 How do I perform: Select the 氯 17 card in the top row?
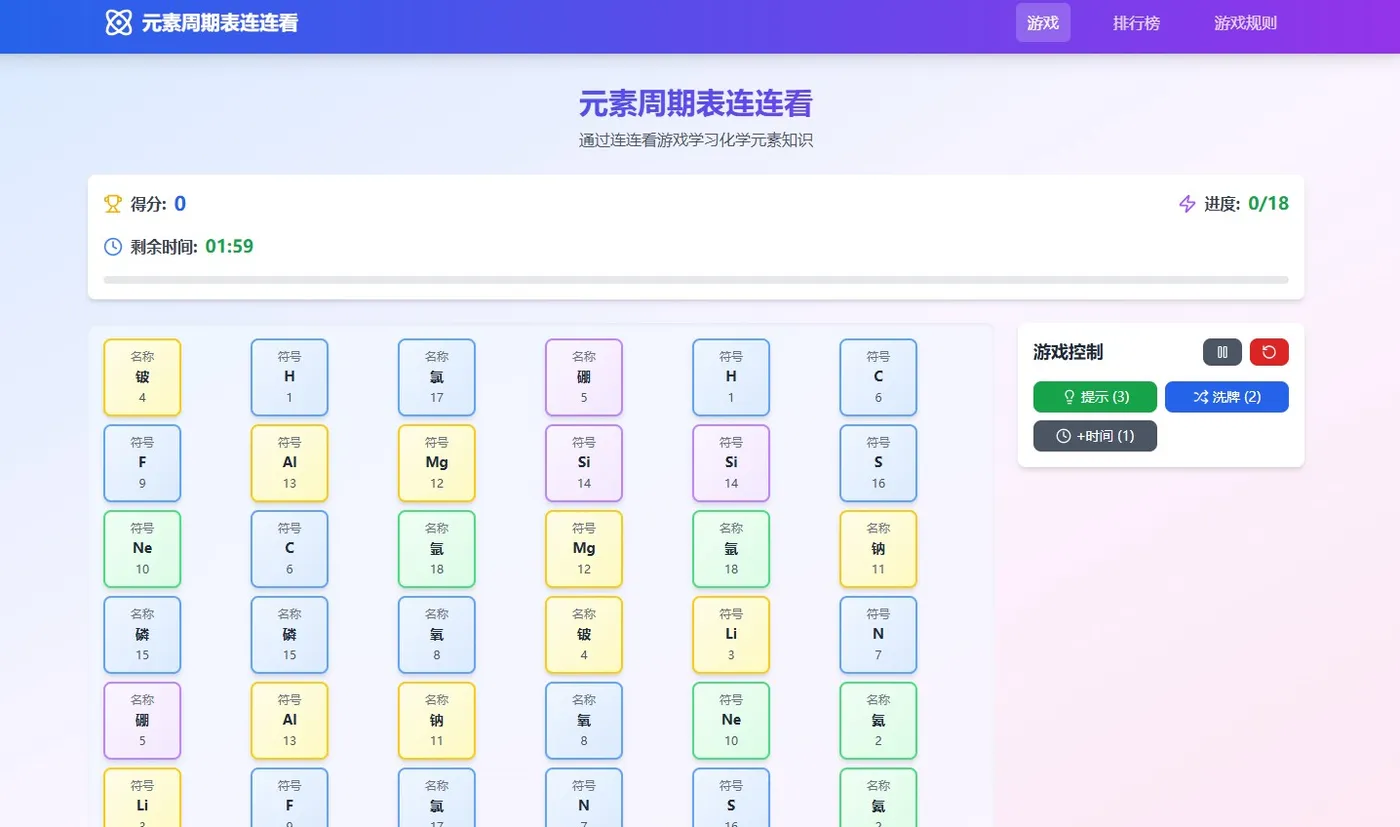[437, 377]
